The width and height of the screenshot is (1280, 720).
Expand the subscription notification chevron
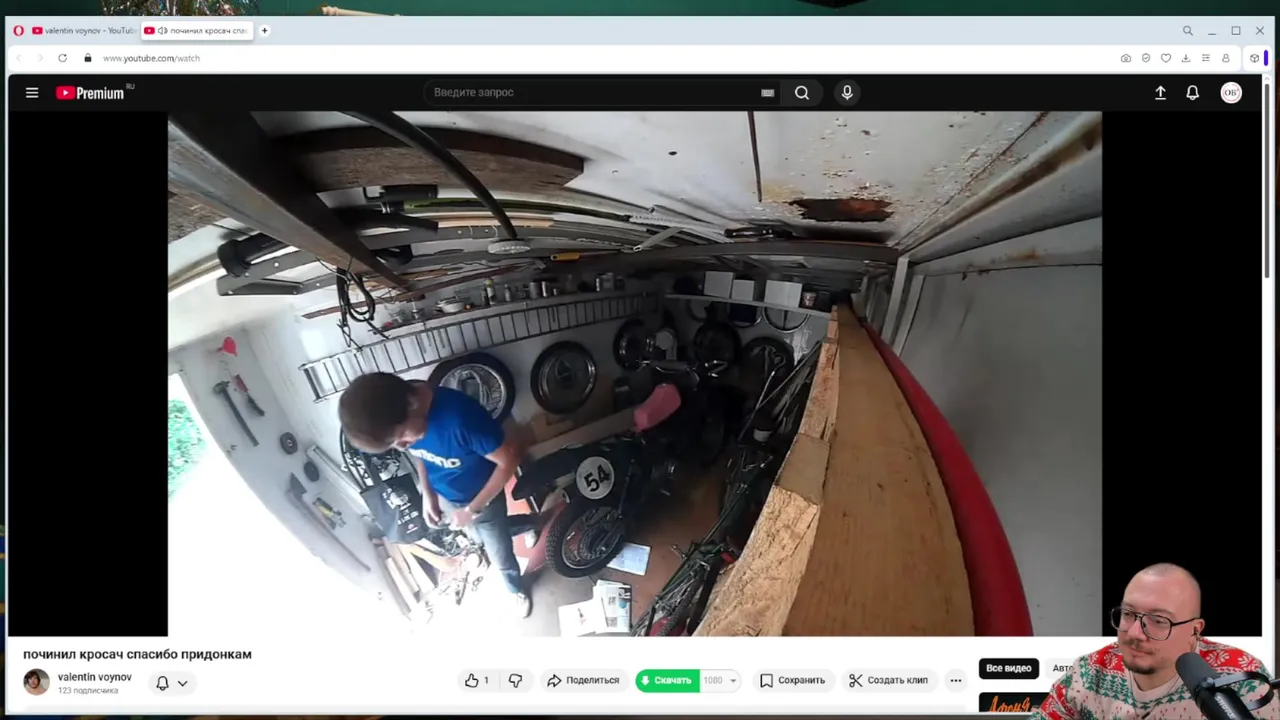click(x=183, y=683)
